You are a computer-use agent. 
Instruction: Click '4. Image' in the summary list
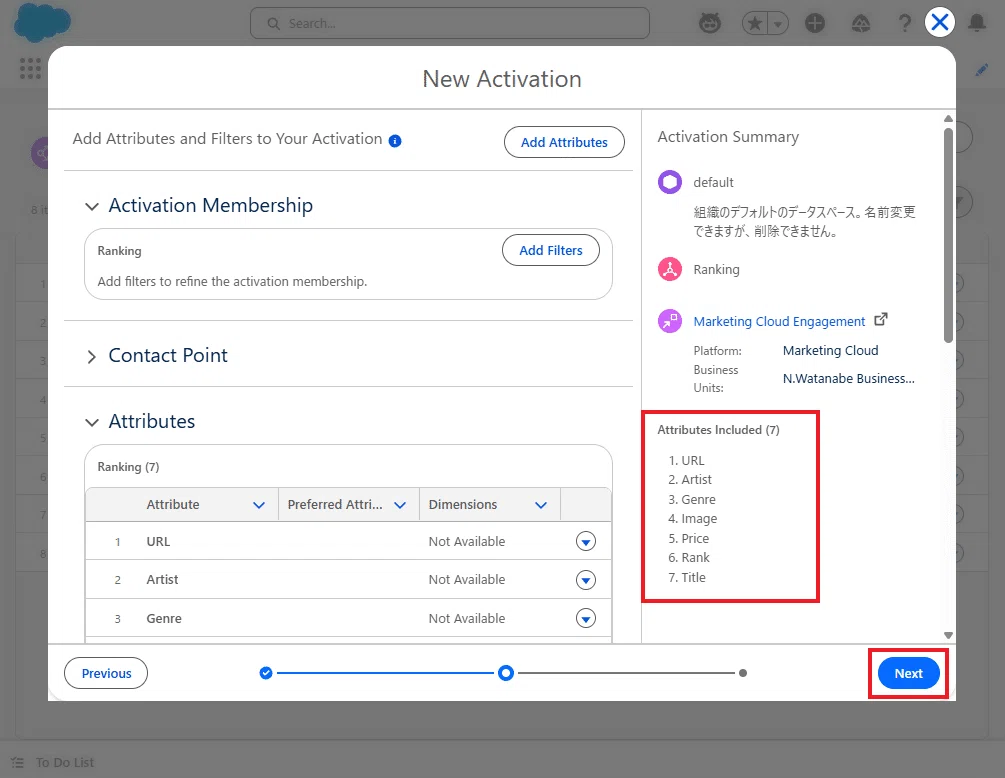tap(693, 518)
